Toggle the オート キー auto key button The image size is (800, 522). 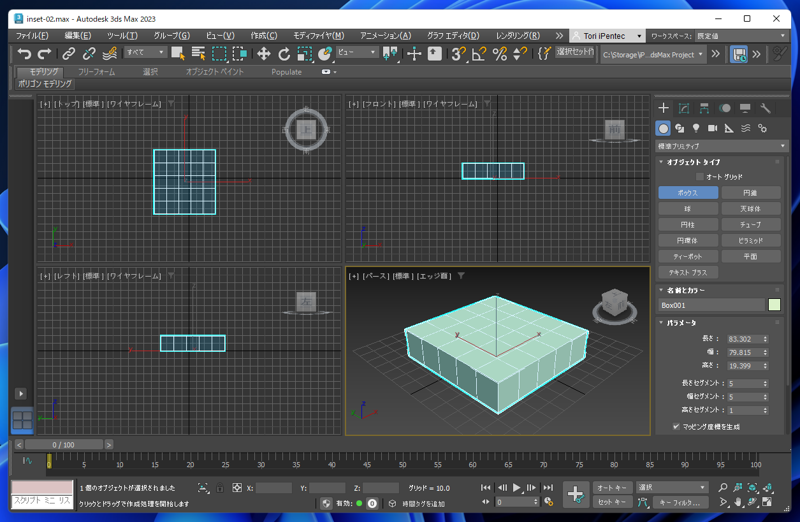(x=612, y=488)
